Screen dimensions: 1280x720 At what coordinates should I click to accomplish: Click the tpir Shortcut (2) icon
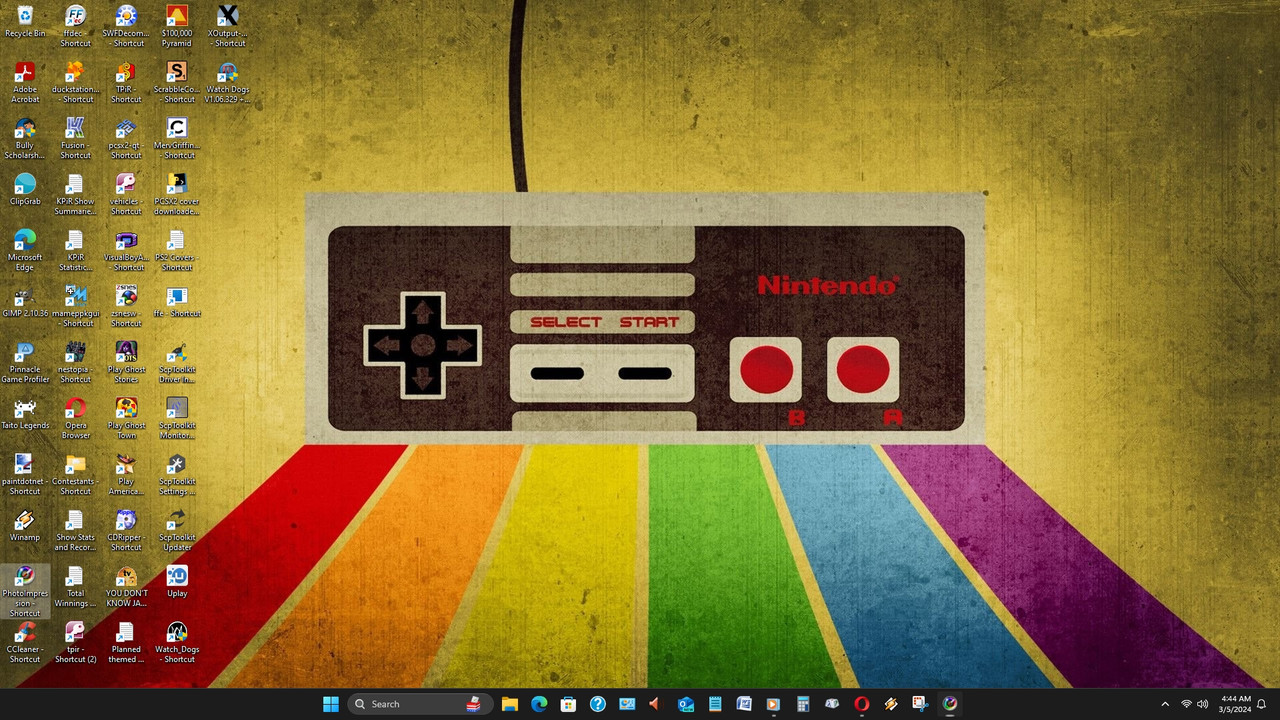coord(75,642)
